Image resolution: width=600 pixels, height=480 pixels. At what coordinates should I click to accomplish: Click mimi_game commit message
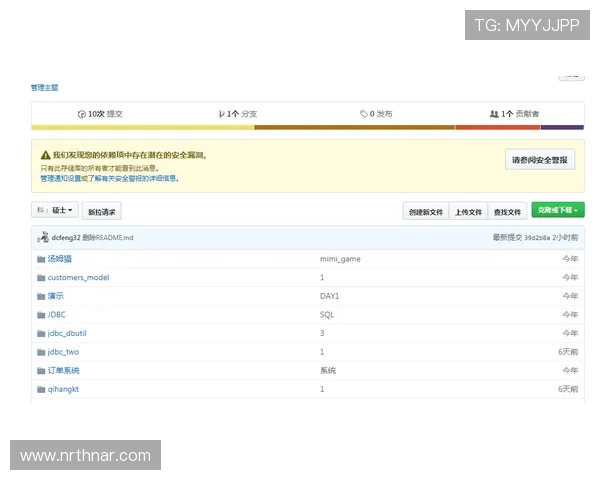pos(340,259)
